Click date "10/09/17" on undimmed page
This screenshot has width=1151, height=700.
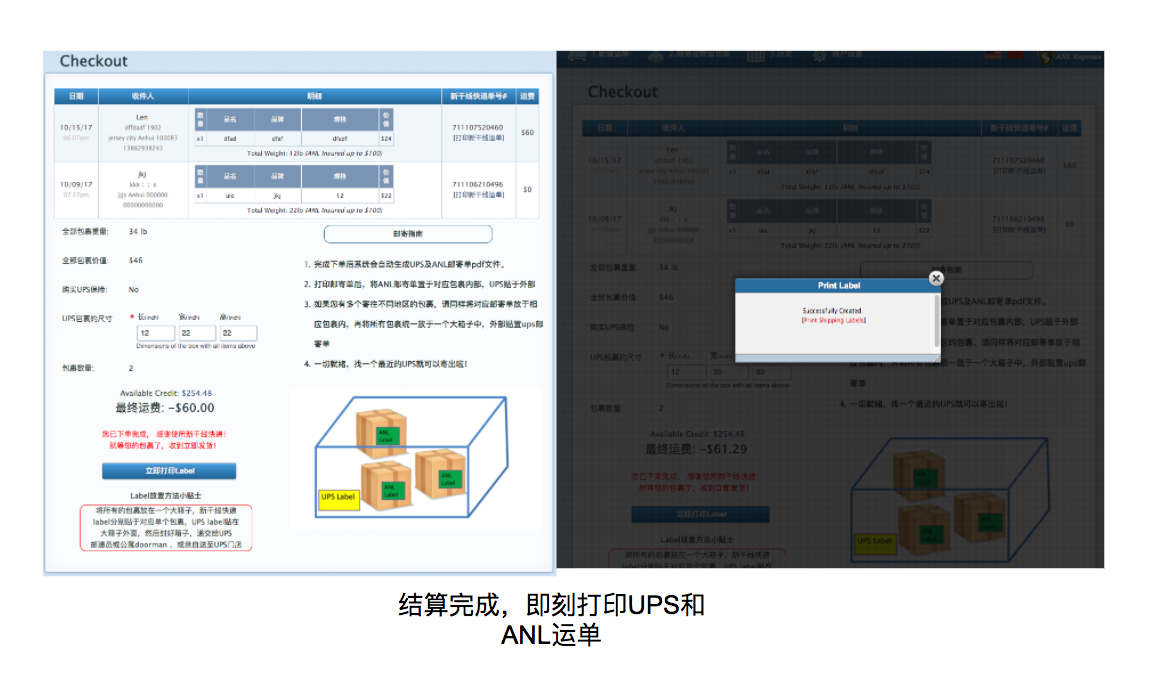pos(76,185)
